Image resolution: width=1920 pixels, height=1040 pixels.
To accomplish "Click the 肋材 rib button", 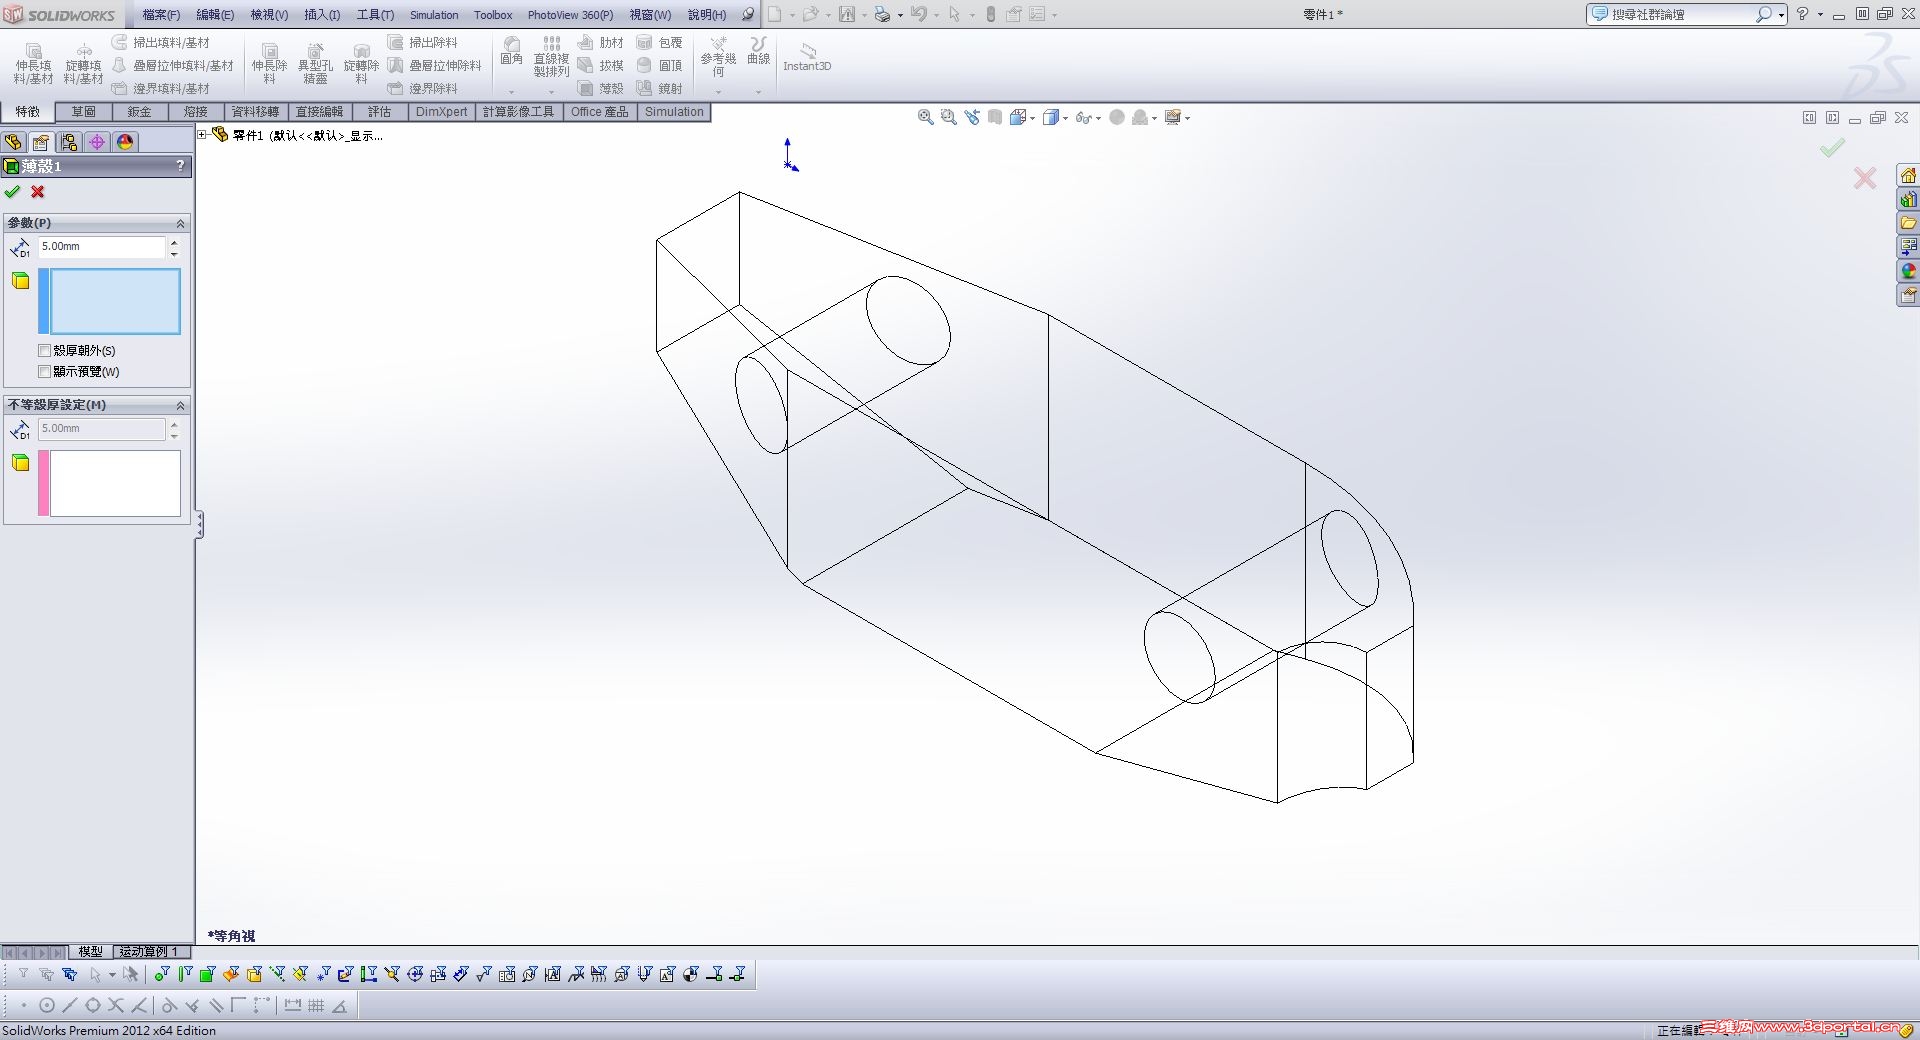I will [x=601, y=43].
